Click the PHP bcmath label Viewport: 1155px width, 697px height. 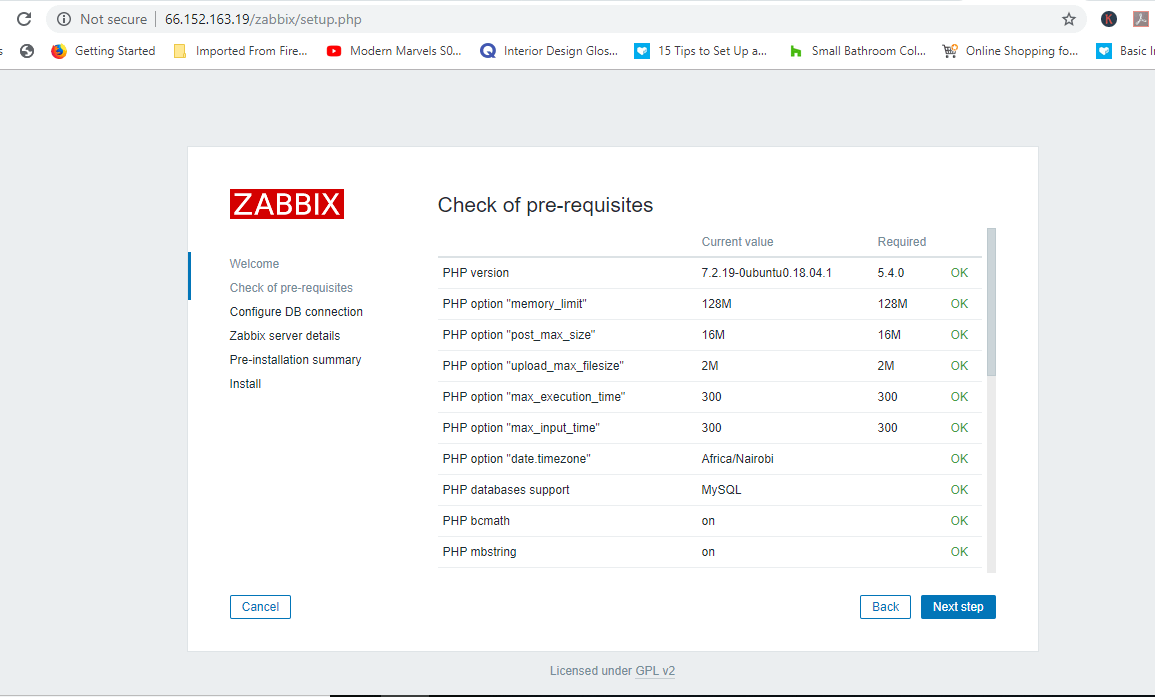tap(476, 521)
